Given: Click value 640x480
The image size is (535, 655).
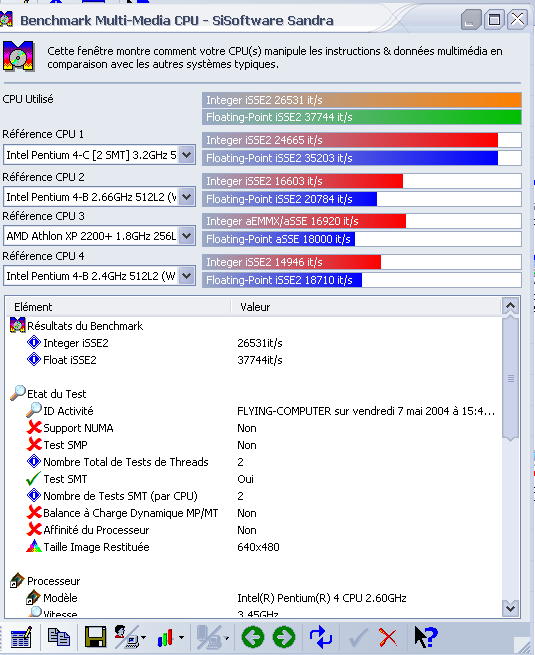Looking at the screenshot, I should point(258,547).
